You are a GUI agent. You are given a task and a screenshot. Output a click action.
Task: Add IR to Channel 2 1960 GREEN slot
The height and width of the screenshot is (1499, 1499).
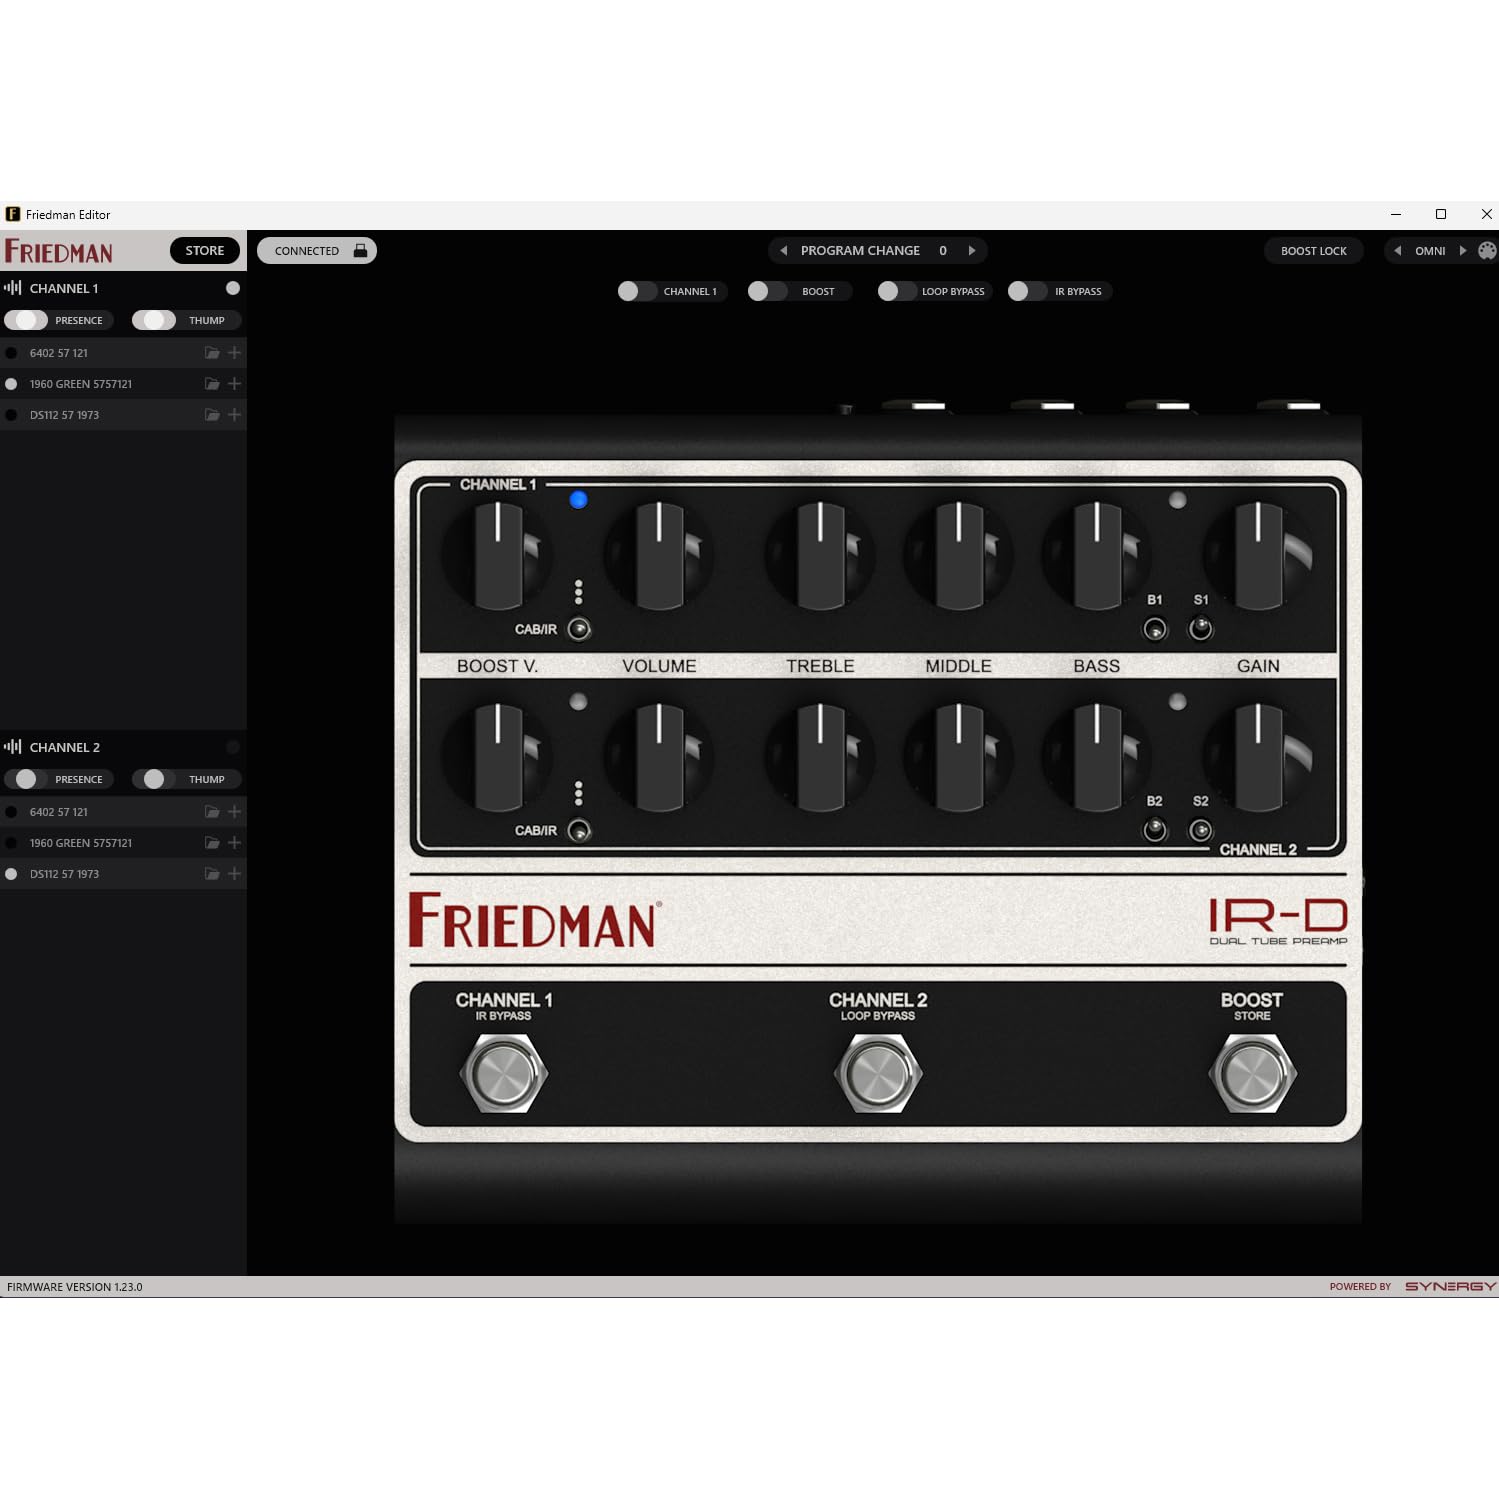coord(235,843)
